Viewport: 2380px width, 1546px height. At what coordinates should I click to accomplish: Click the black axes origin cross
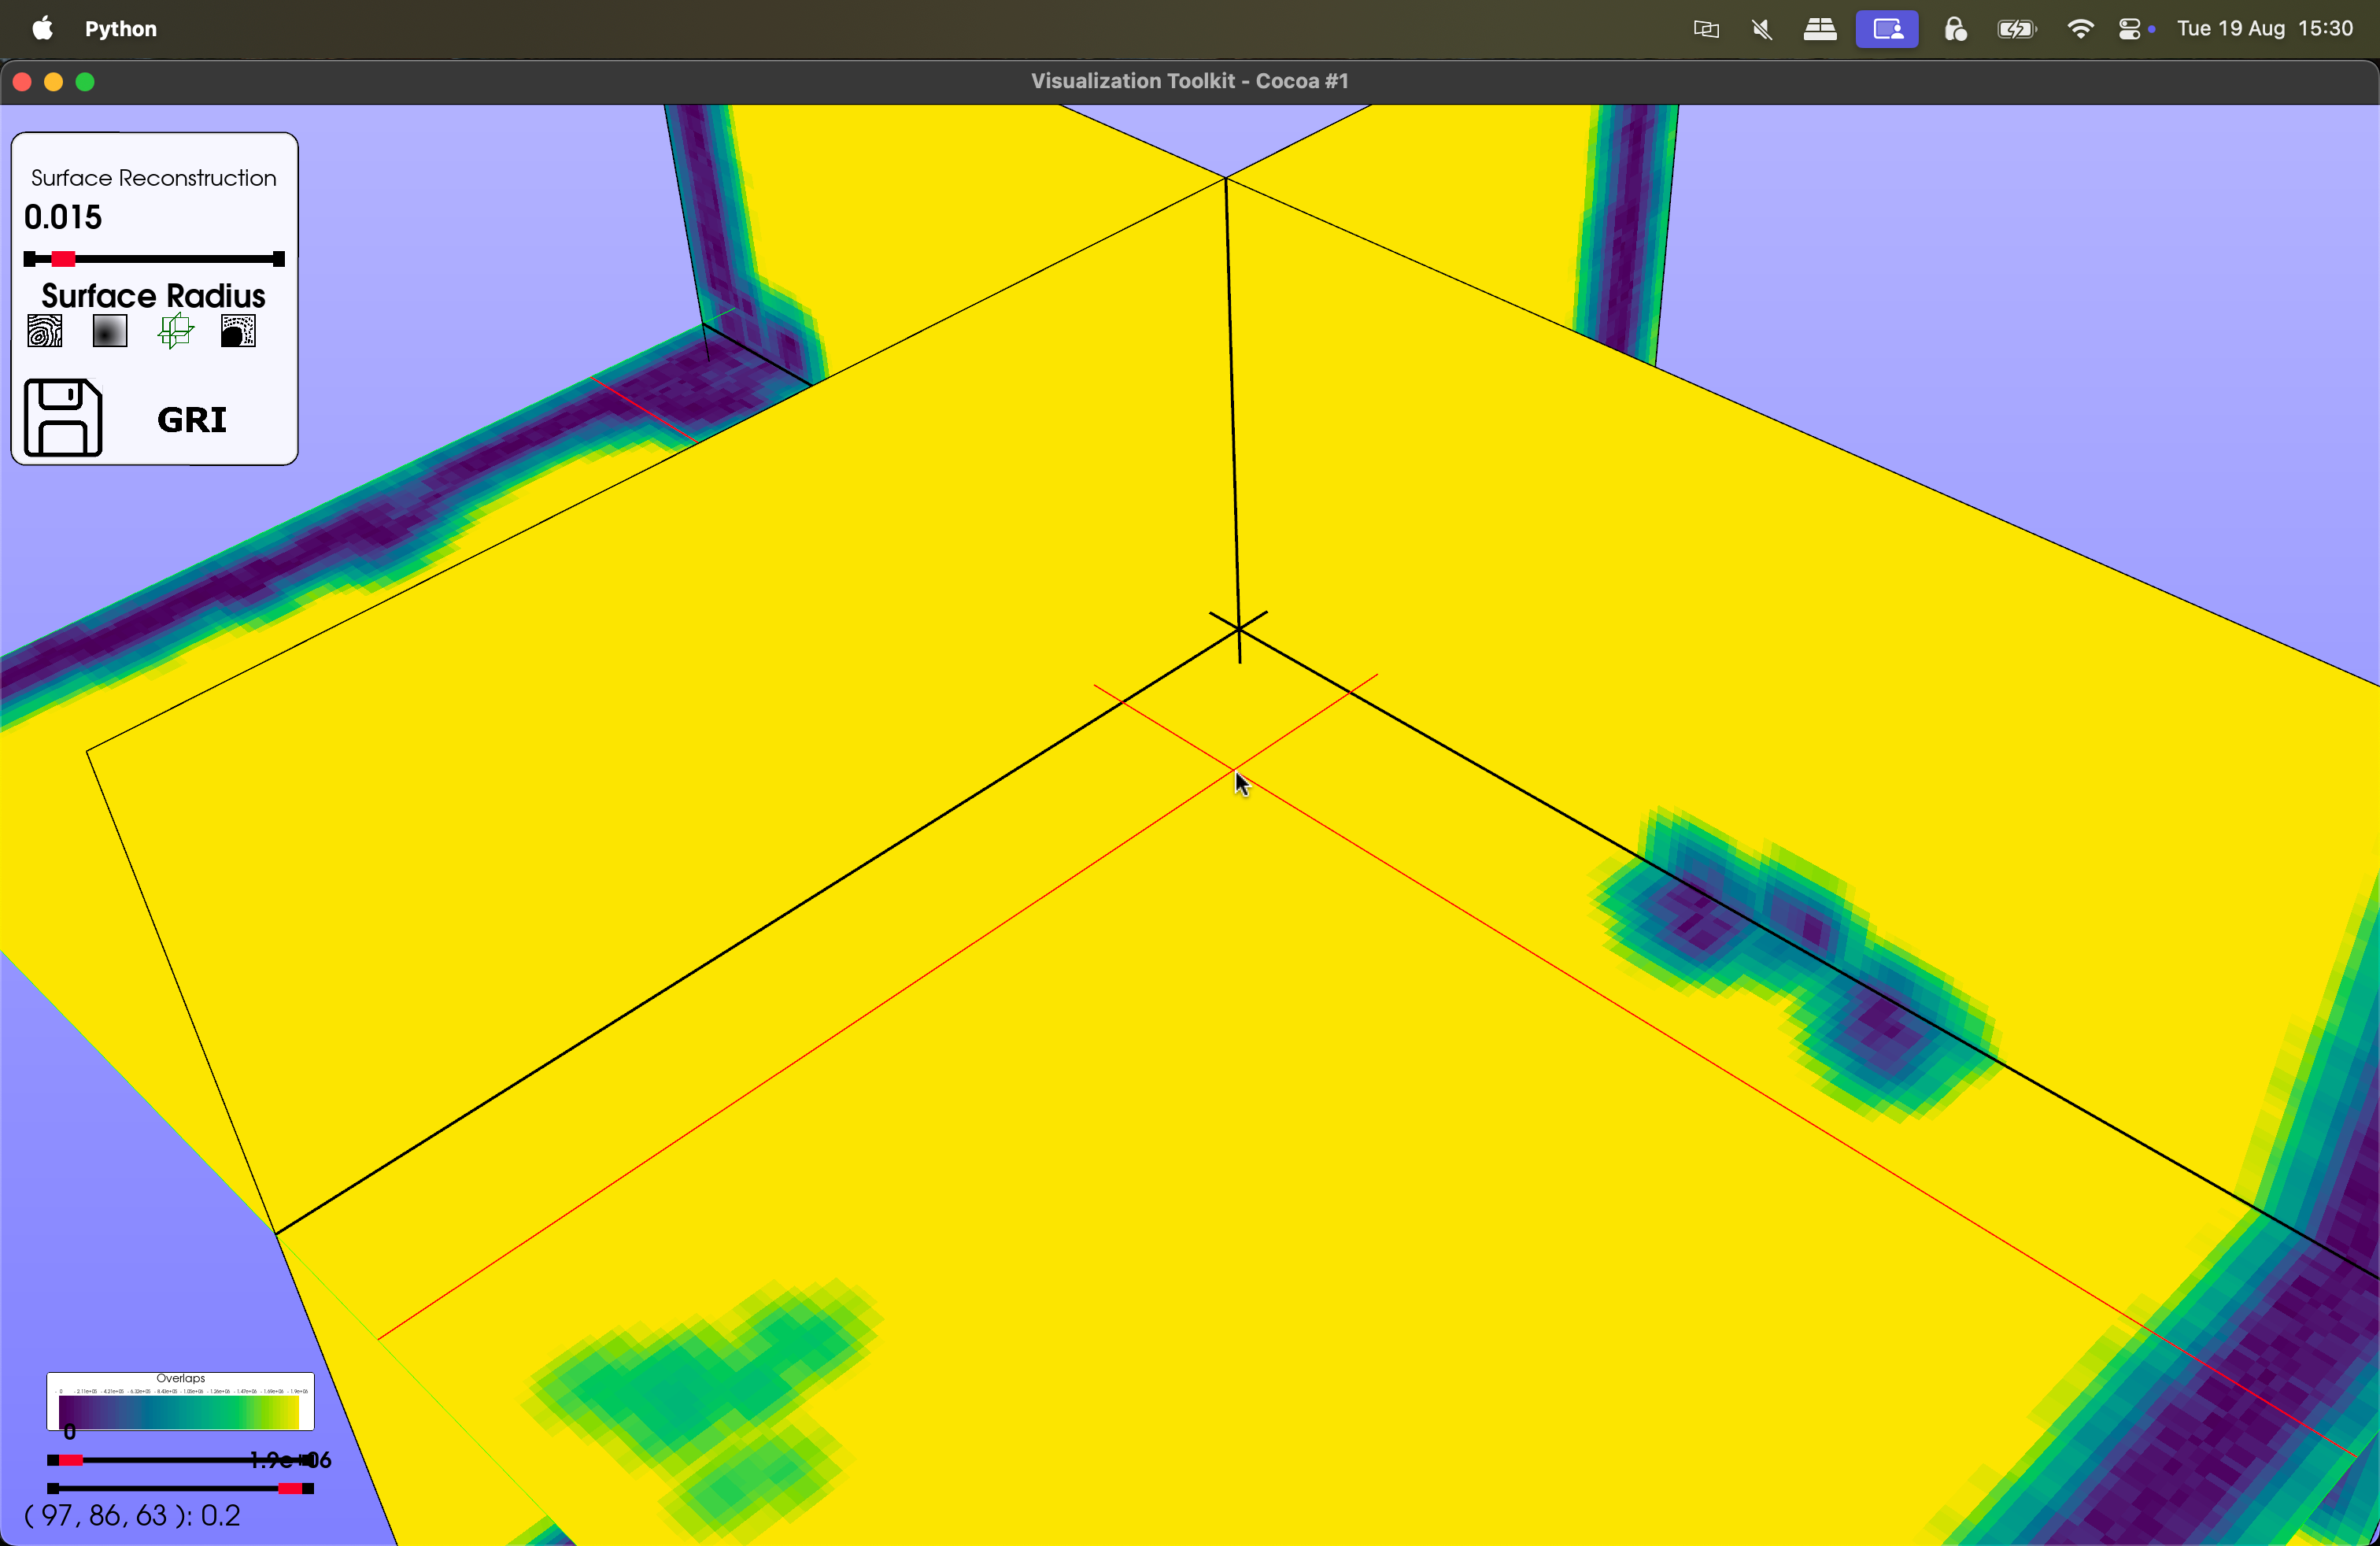tap(1239, 628)
